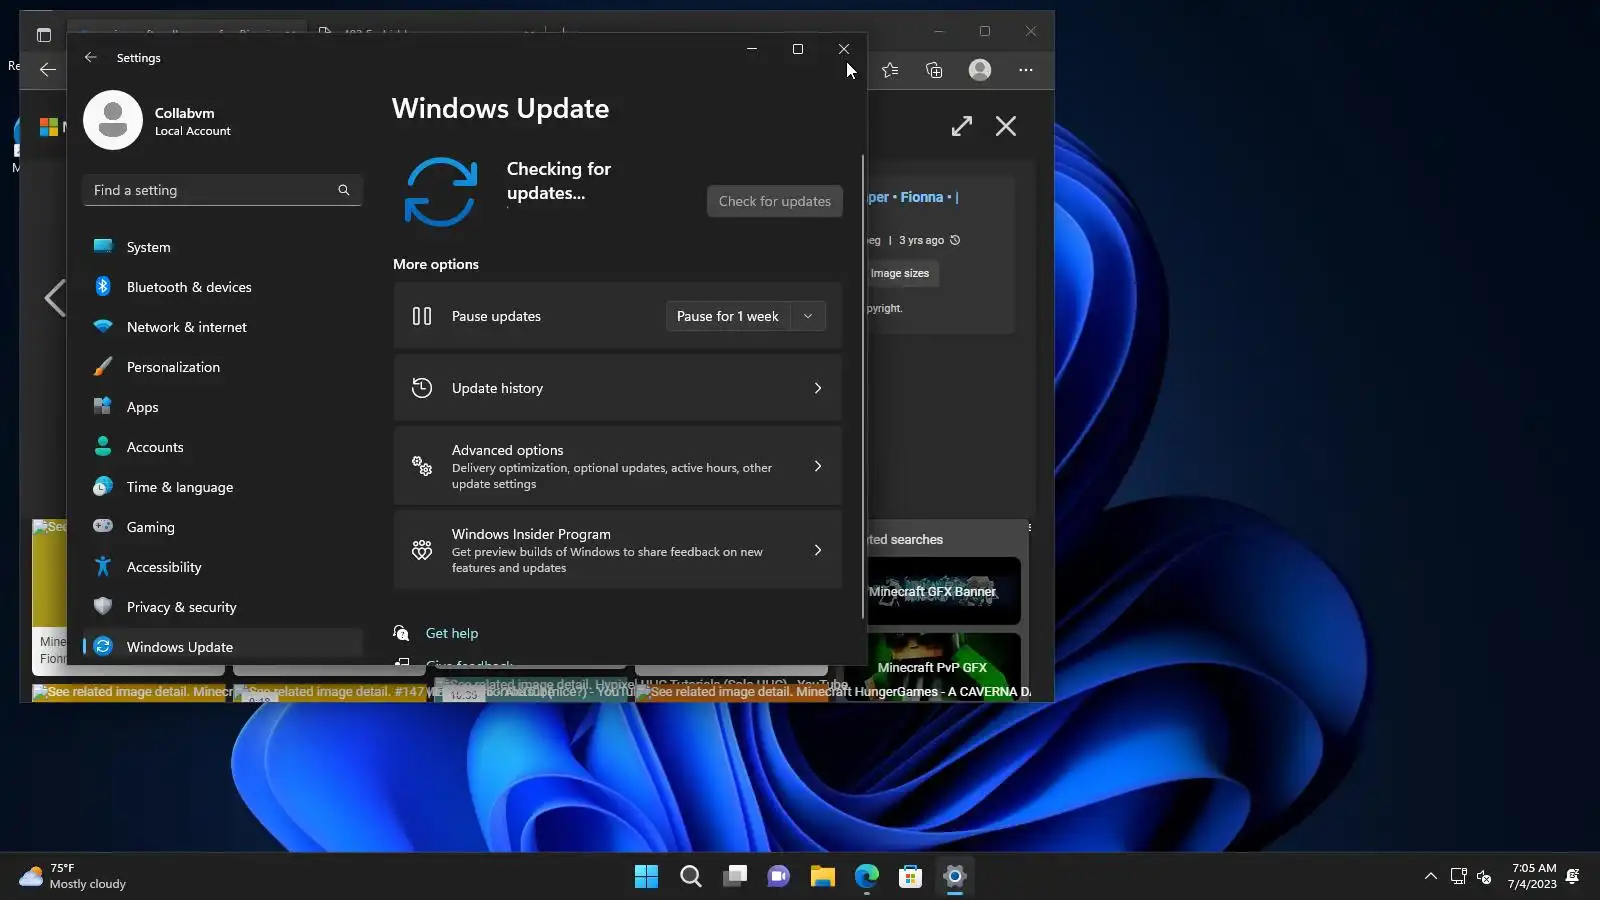Open Bluetooth & devices settings

222,287
